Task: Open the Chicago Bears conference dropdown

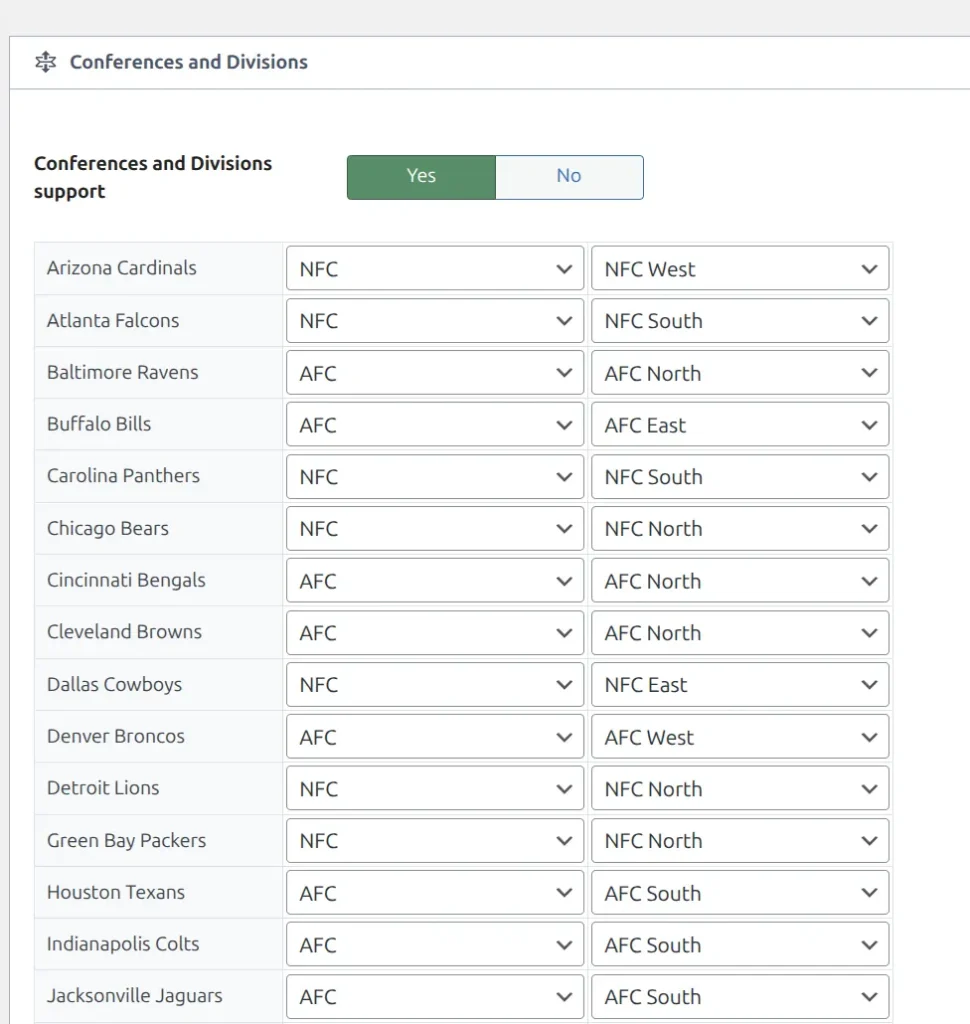Action: [x=434, y=528]
